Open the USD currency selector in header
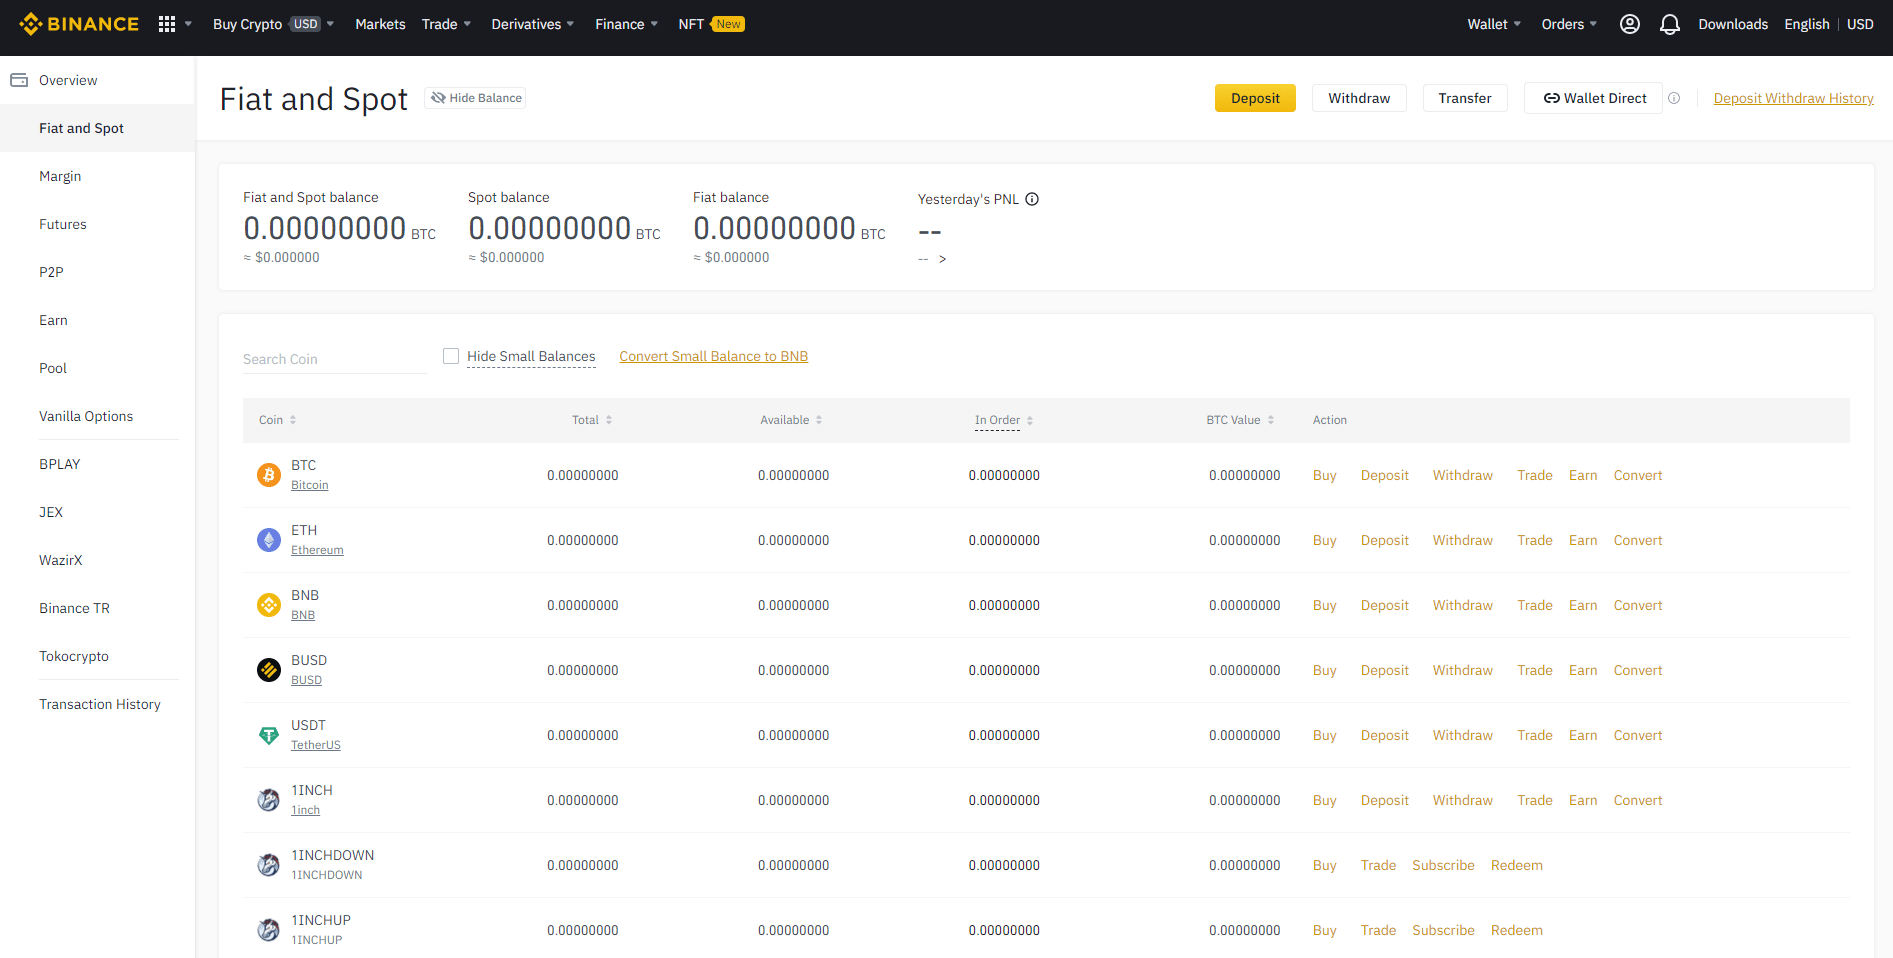Screen dimensions: 1893x958 coord(1860,24)
